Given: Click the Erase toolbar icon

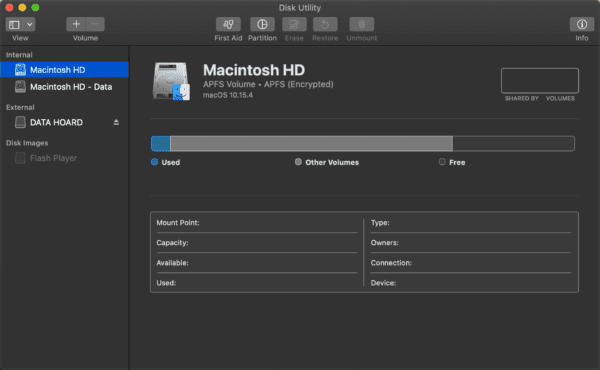Looking at the screenshot, I should point(294,24).
